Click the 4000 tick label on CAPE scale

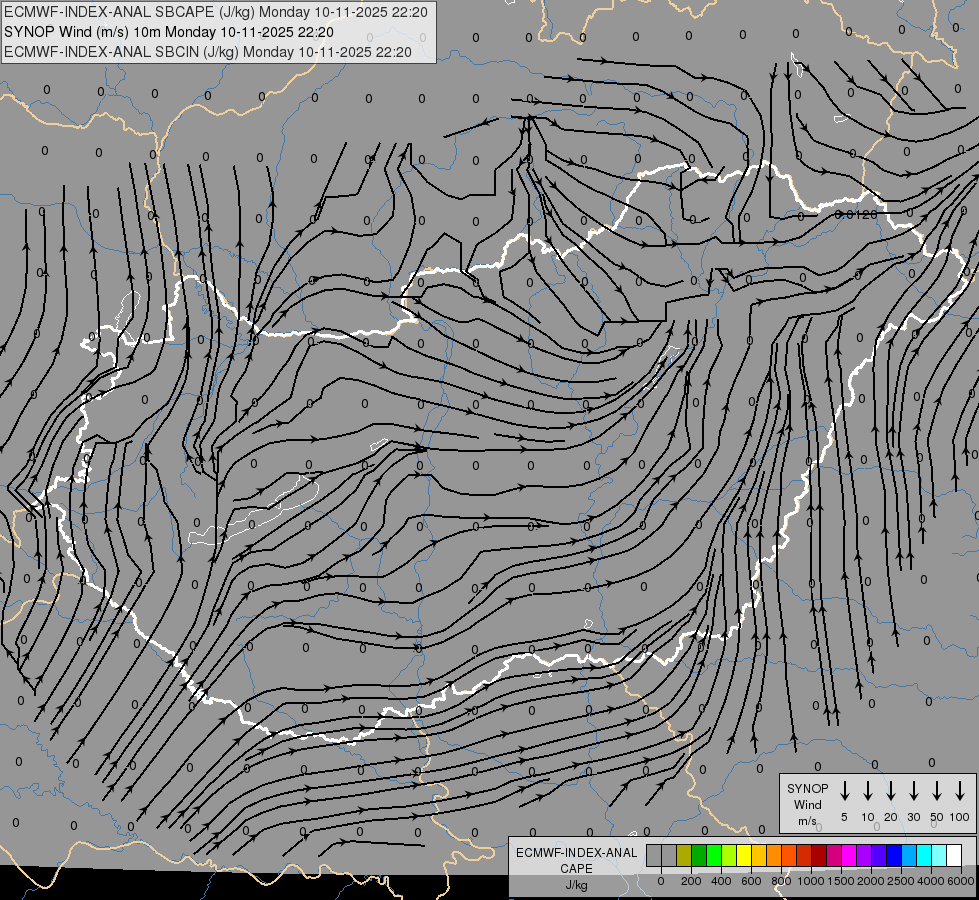pos(931,881)
